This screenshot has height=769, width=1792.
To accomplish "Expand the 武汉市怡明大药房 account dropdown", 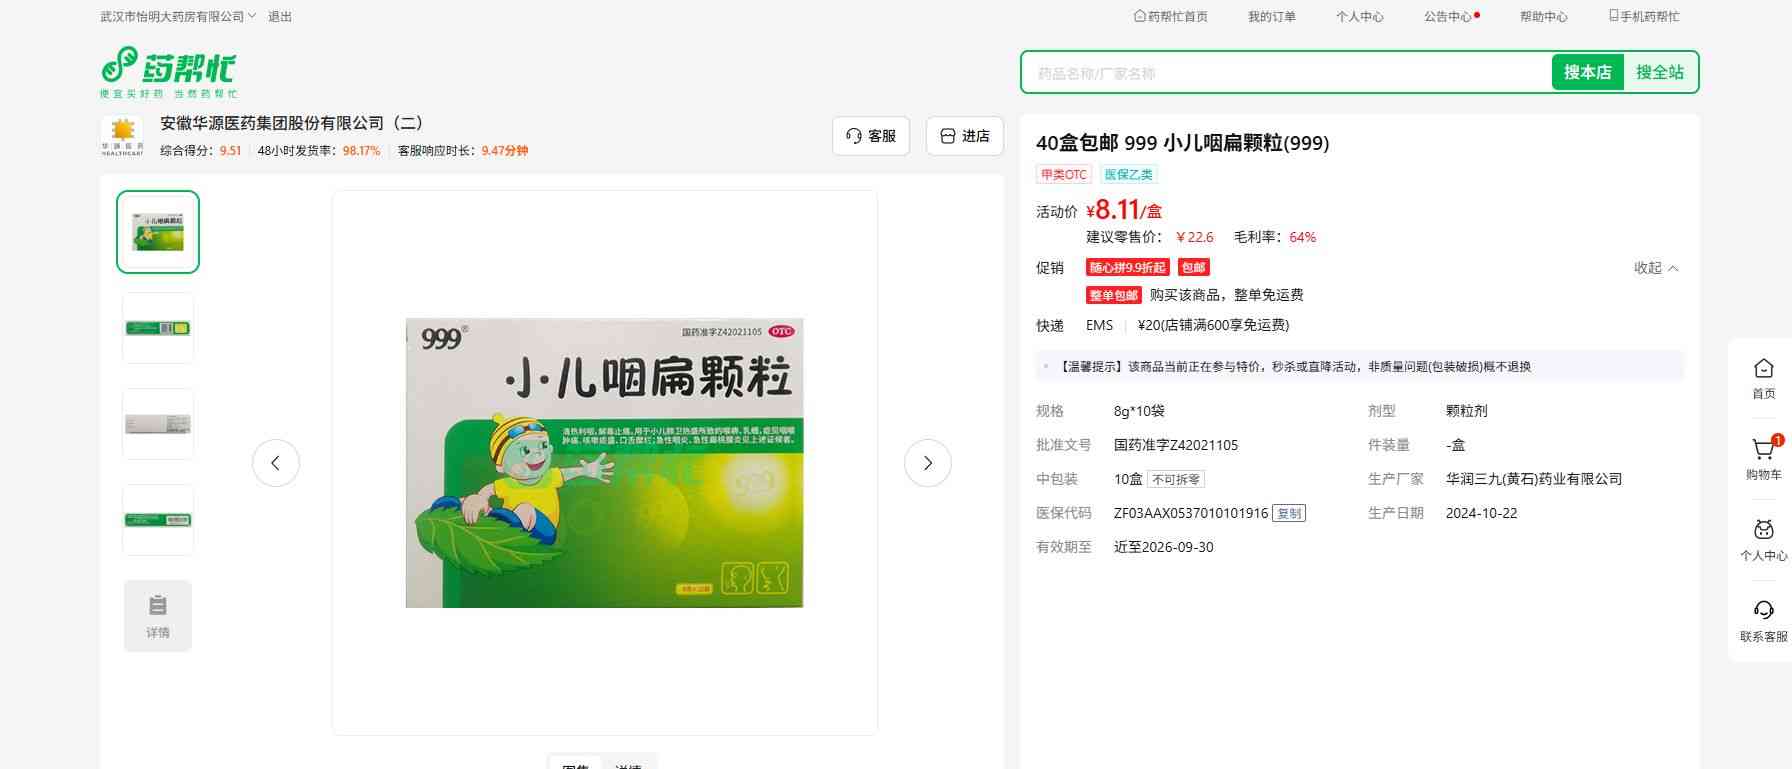I will tap(178, 17).
